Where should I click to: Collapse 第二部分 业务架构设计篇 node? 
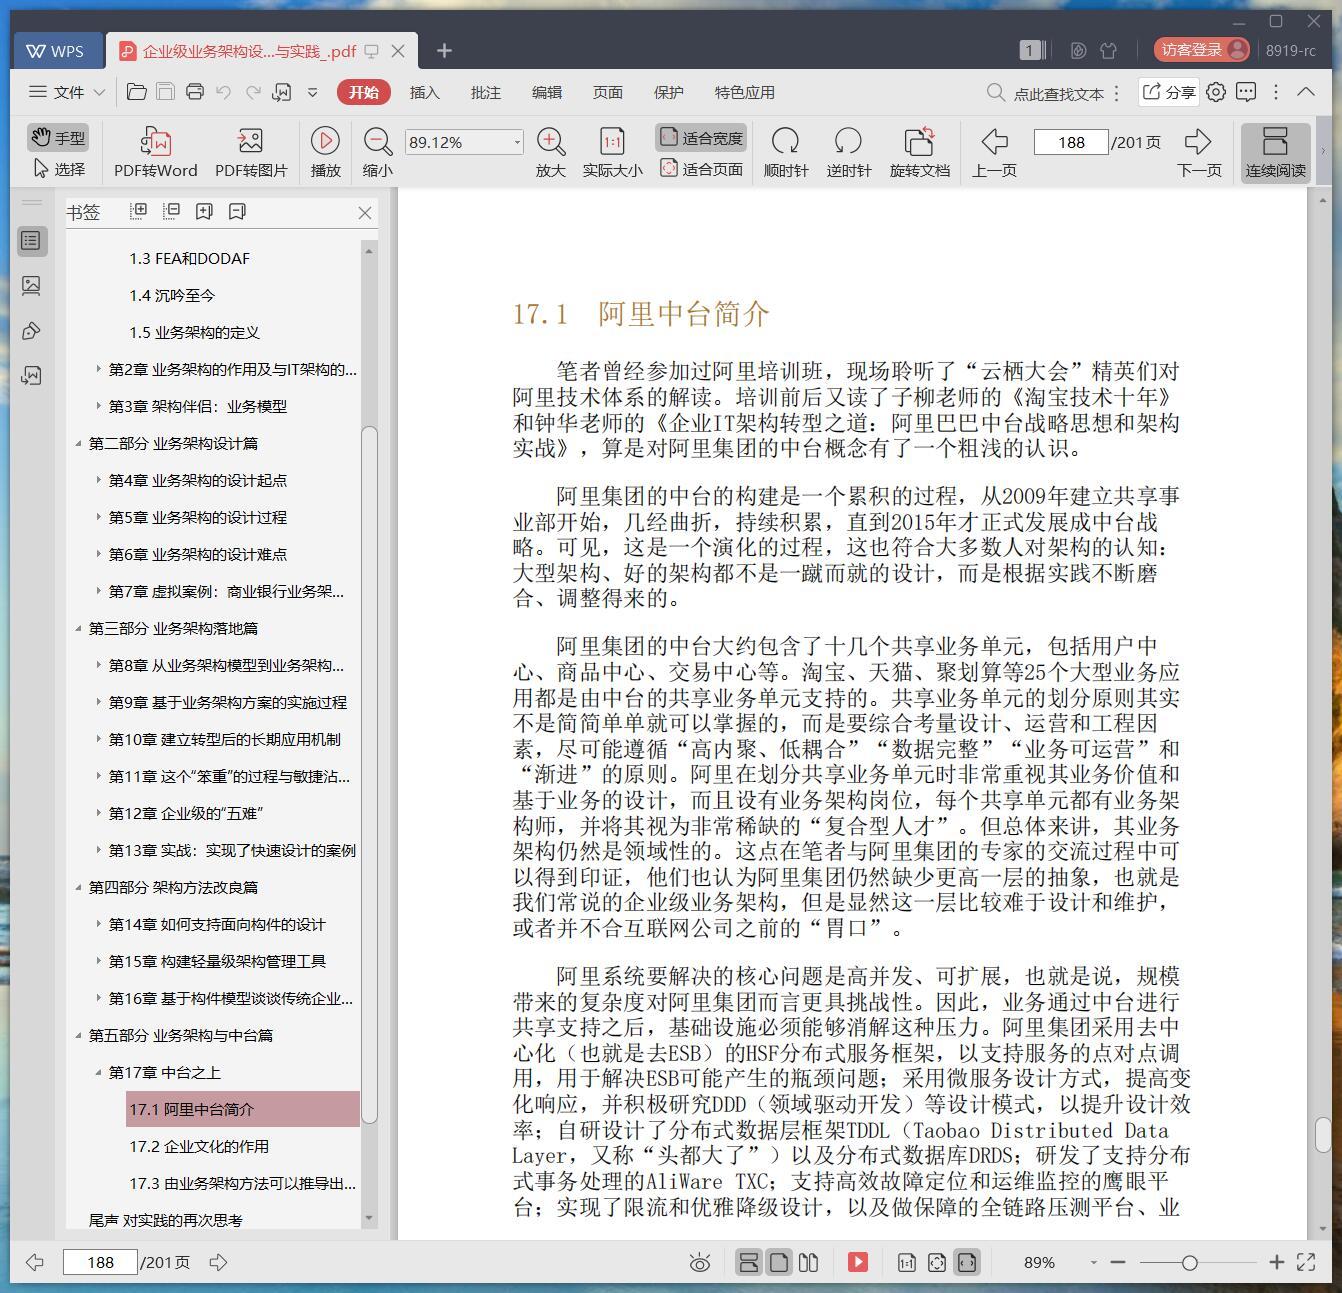pos(78,443)
